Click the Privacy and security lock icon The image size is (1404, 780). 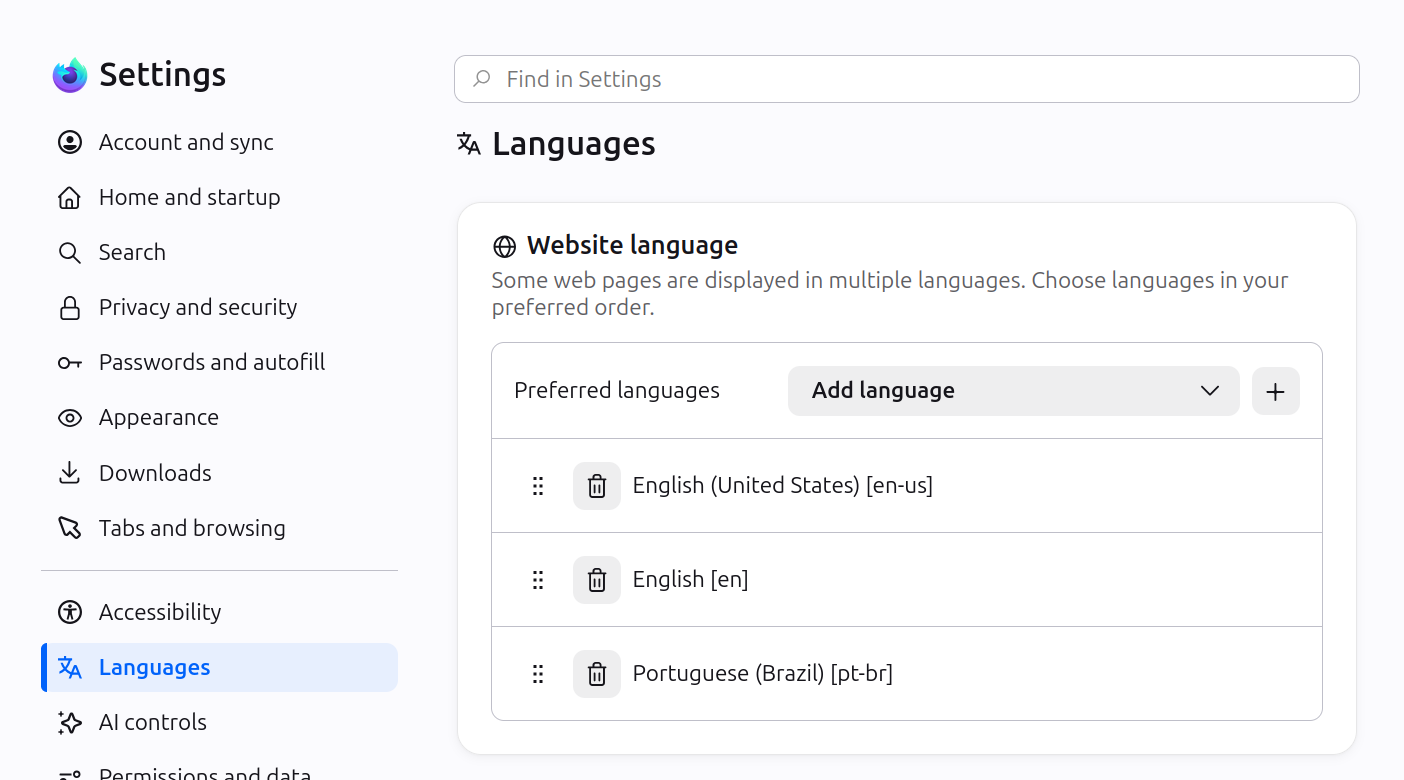point(70,307)
